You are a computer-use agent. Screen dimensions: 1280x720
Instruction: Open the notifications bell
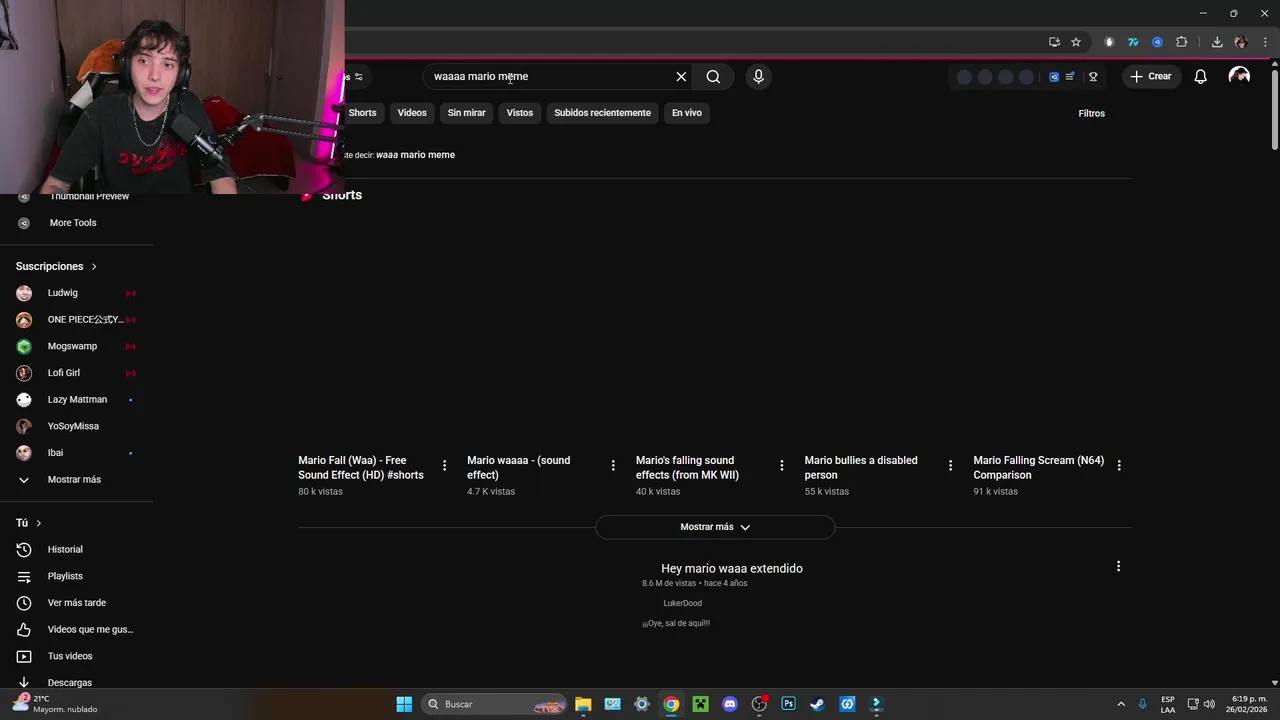pos(1201,76)
